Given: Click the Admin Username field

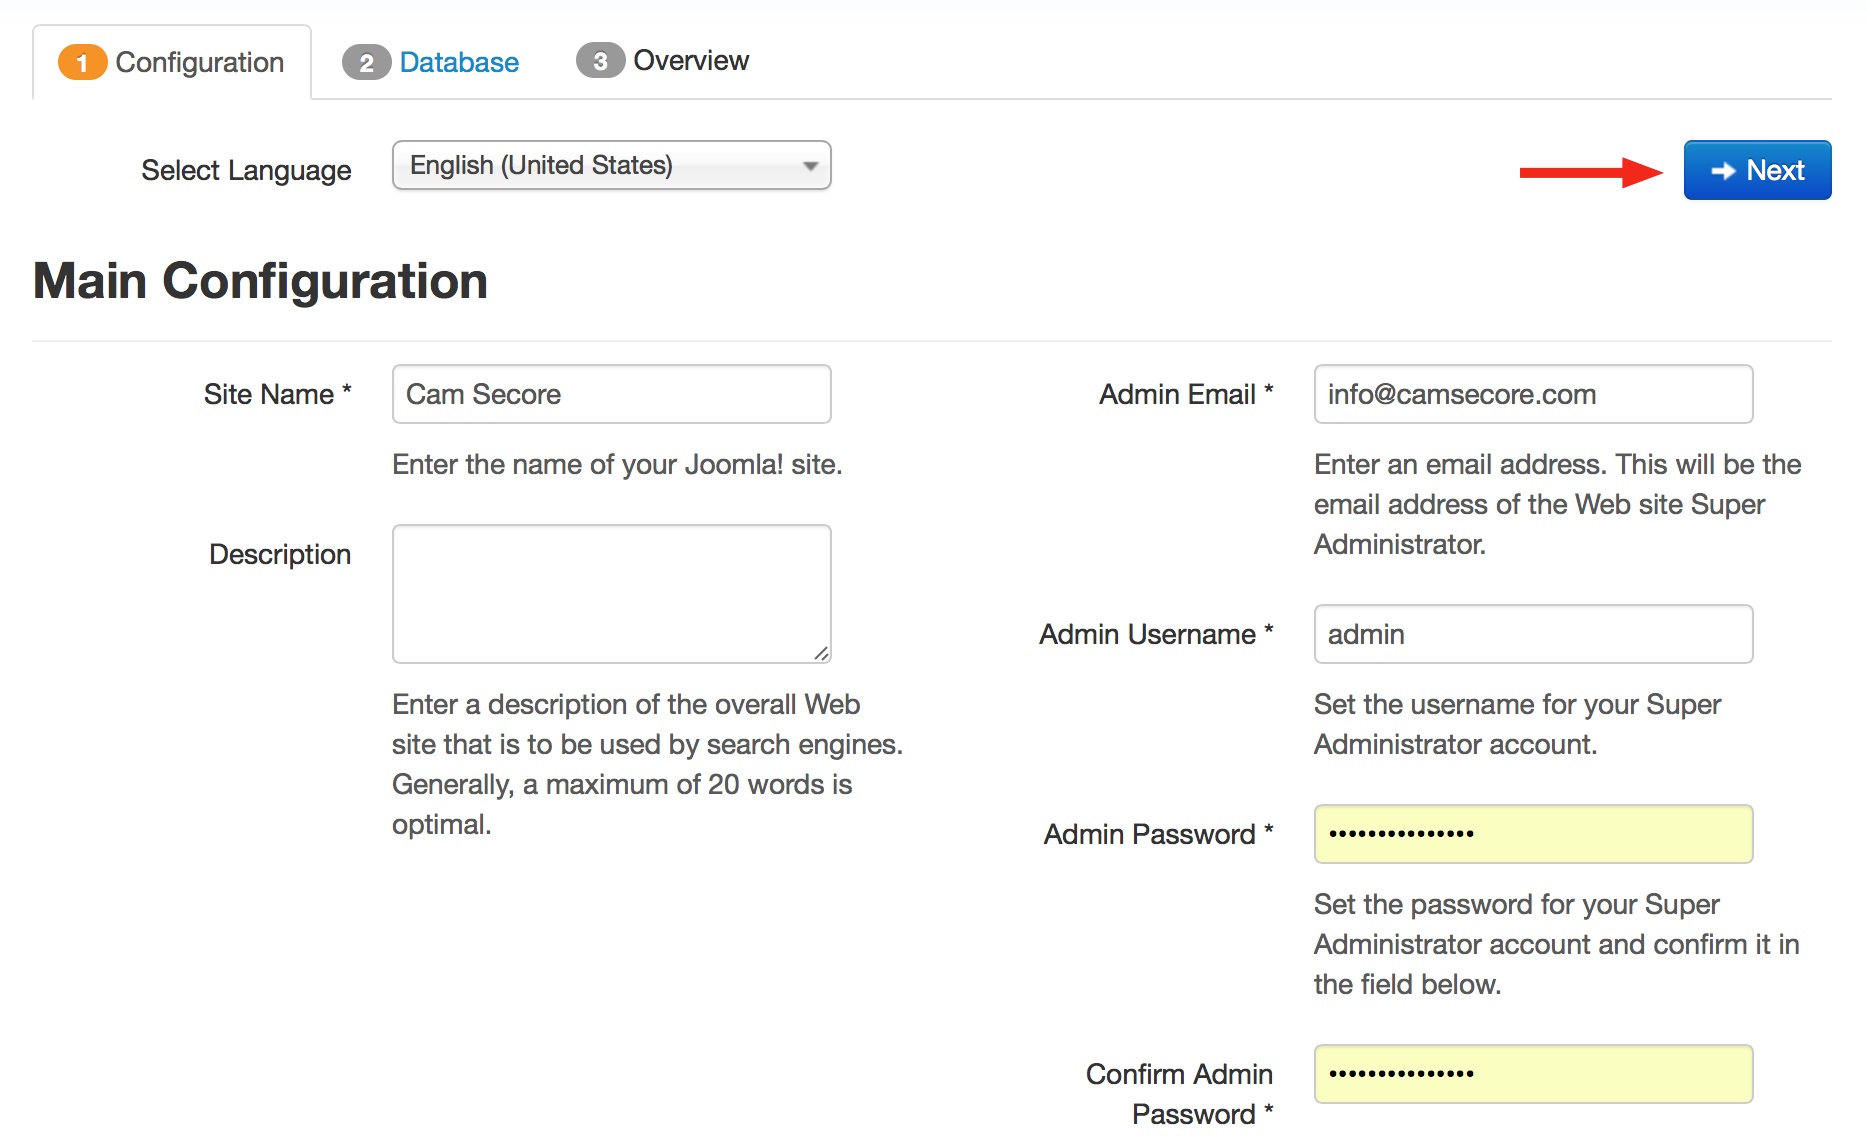Looking at the screenshot, I should pyautogui.click(x=1532, y=634).
